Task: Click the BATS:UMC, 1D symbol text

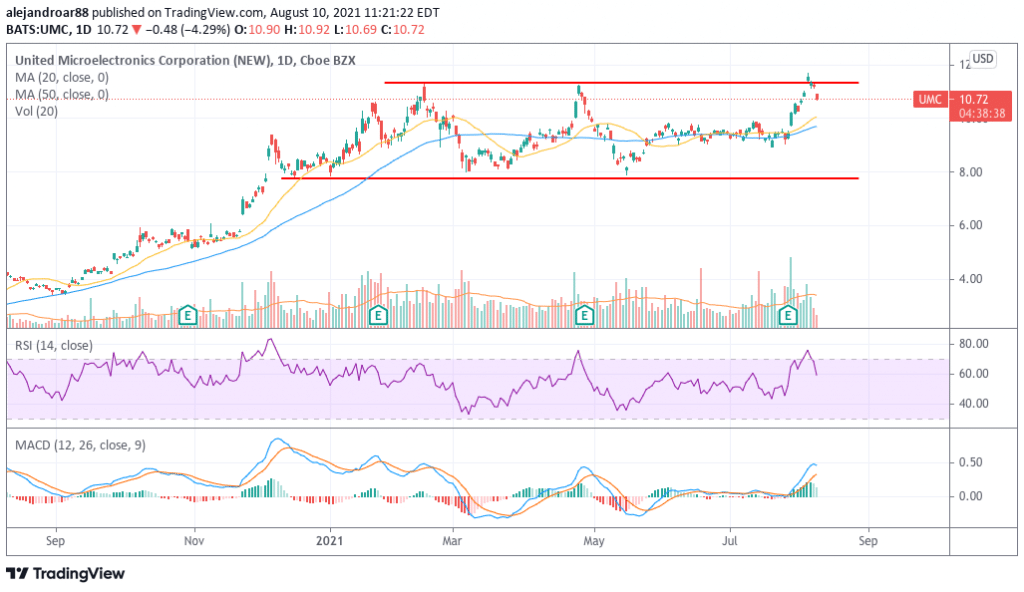Action: (50, 30)
